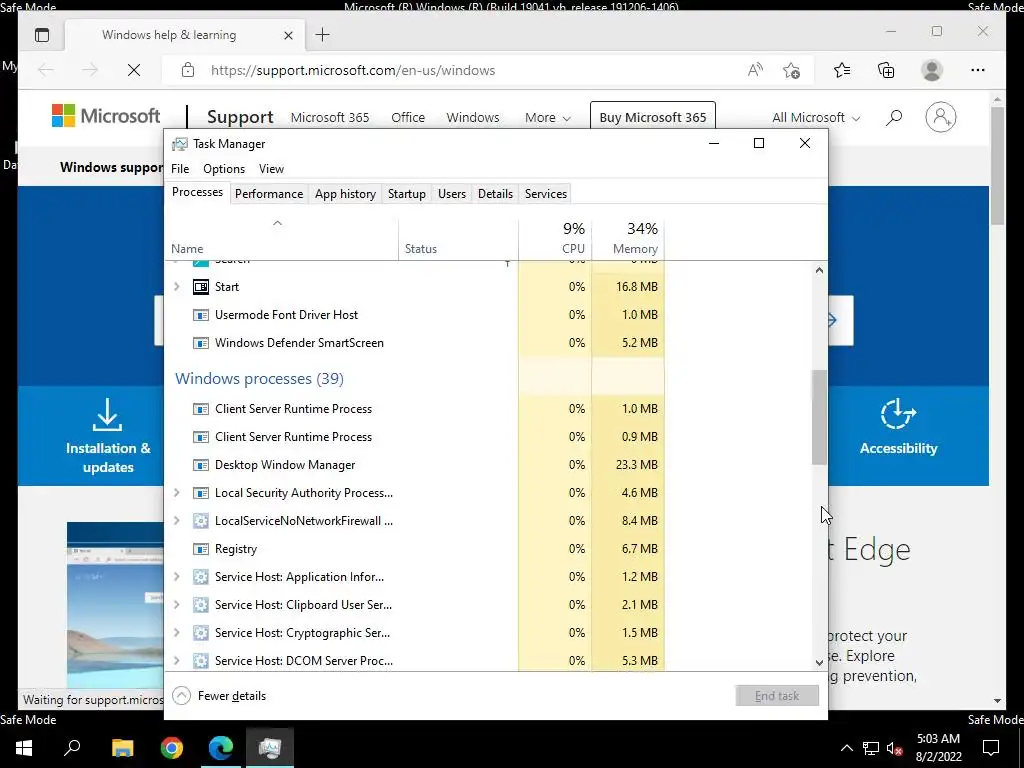Add this page to favorites in Edge

[x=792, y=70]
